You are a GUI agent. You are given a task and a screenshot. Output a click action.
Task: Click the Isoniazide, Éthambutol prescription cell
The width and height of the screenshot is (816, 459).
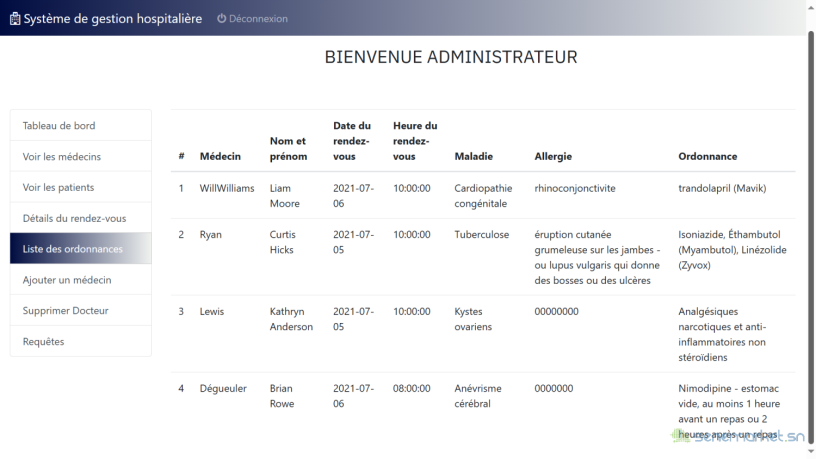732,249
